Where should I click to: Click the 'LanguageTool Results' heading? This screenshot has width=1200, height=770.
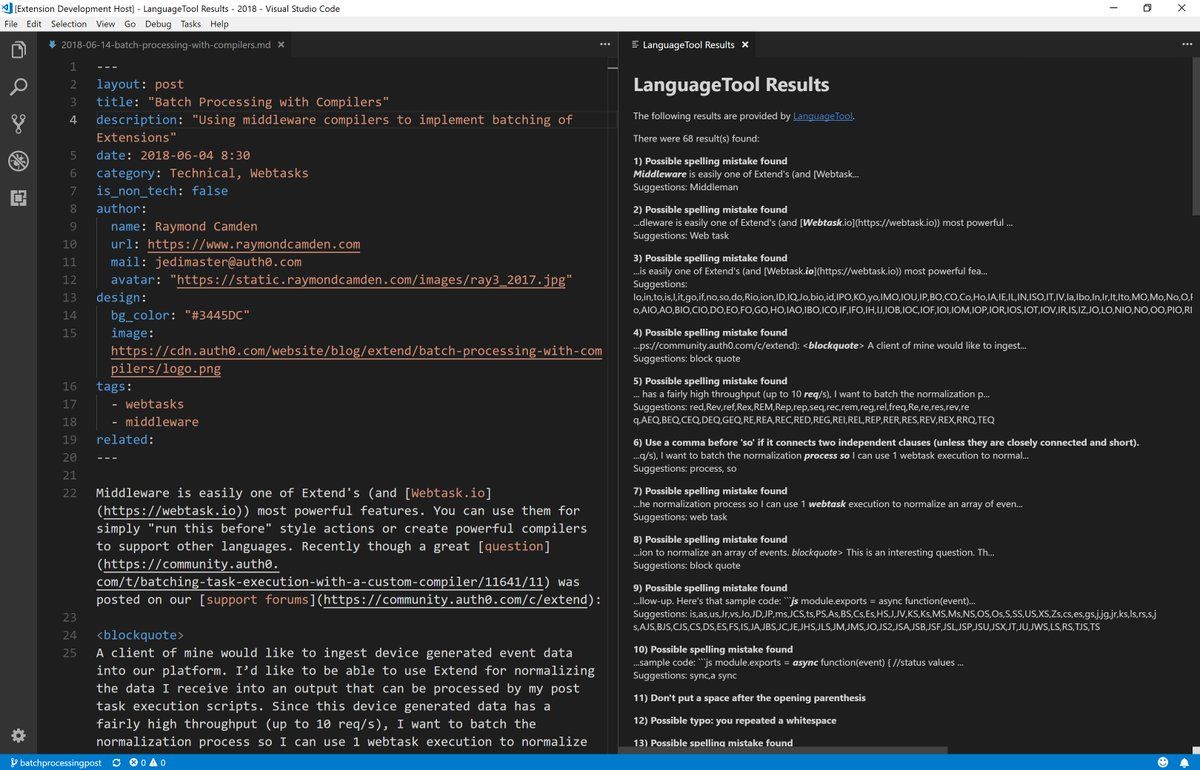[x=731, y=85]
